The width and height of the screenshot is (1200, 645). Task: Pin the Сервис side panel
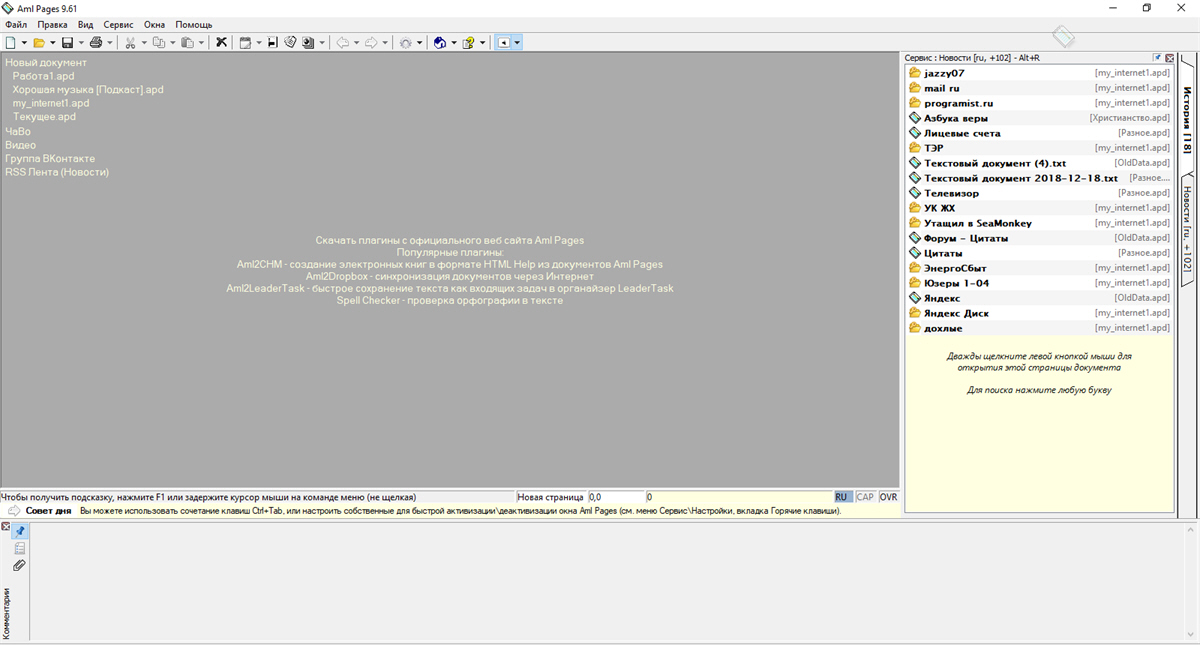pos(1157,58)
